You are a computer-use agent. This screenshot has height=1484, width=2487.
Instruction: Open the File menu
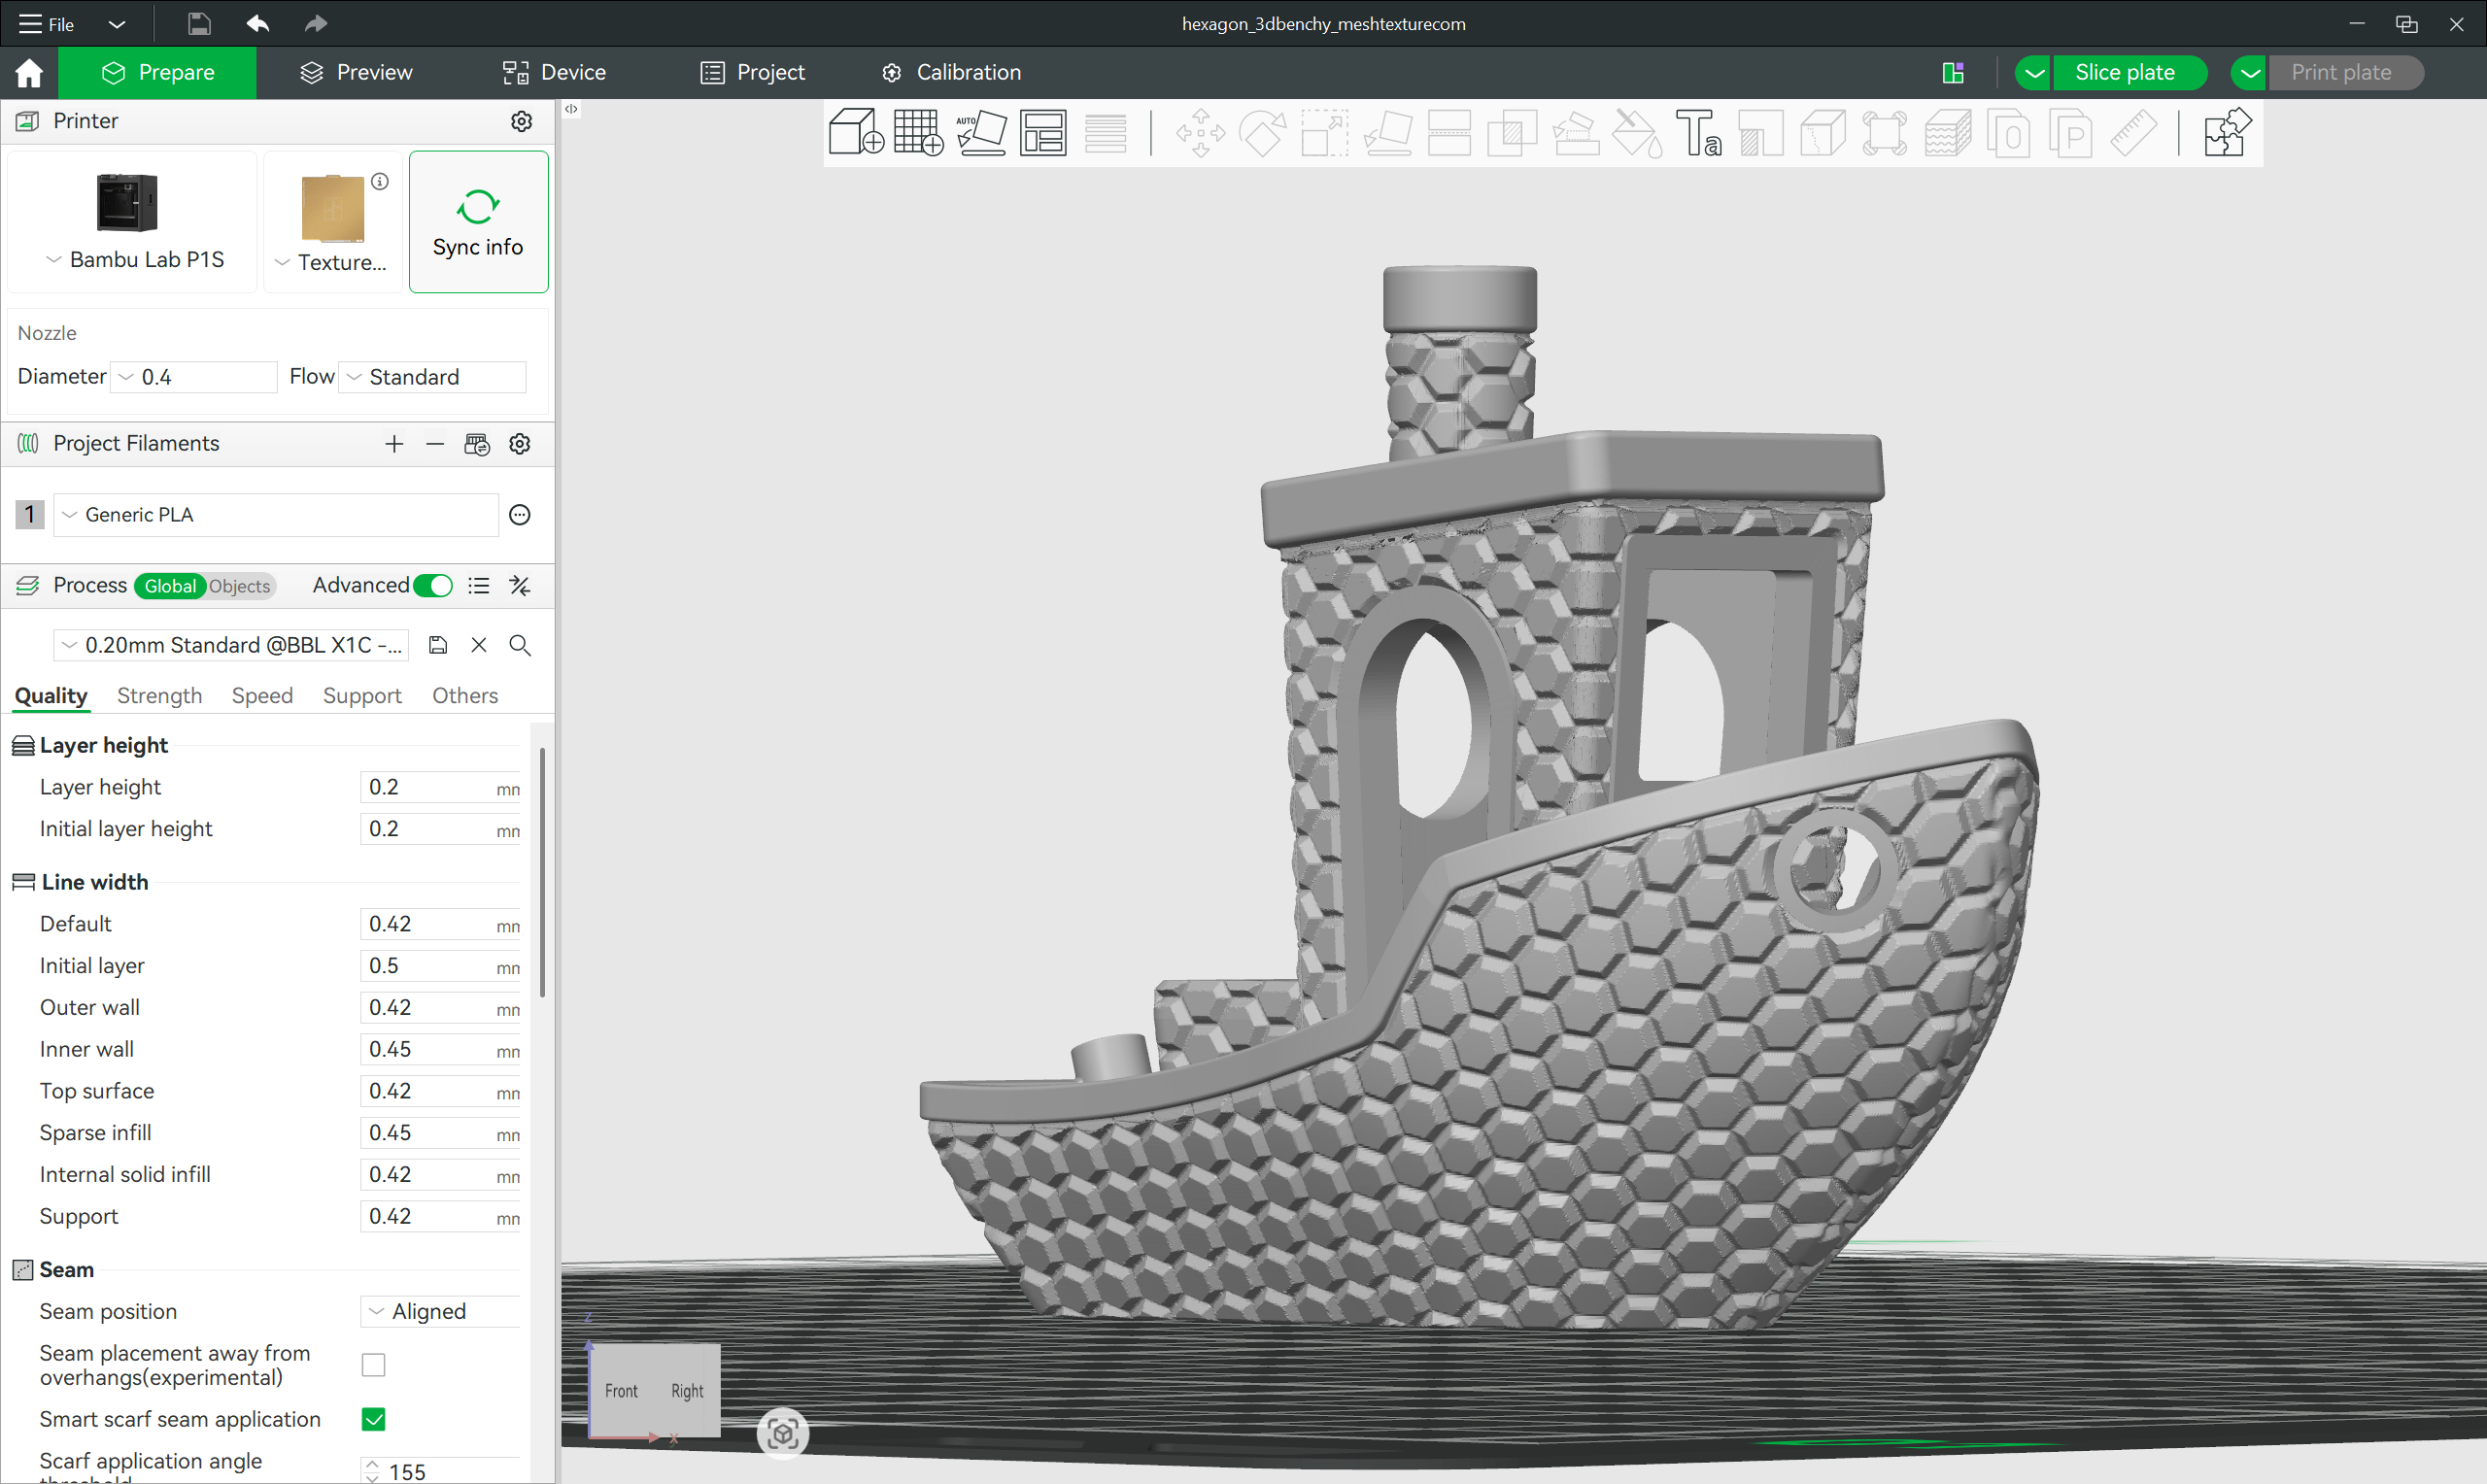pyautogui.click(x=47, y=23)
